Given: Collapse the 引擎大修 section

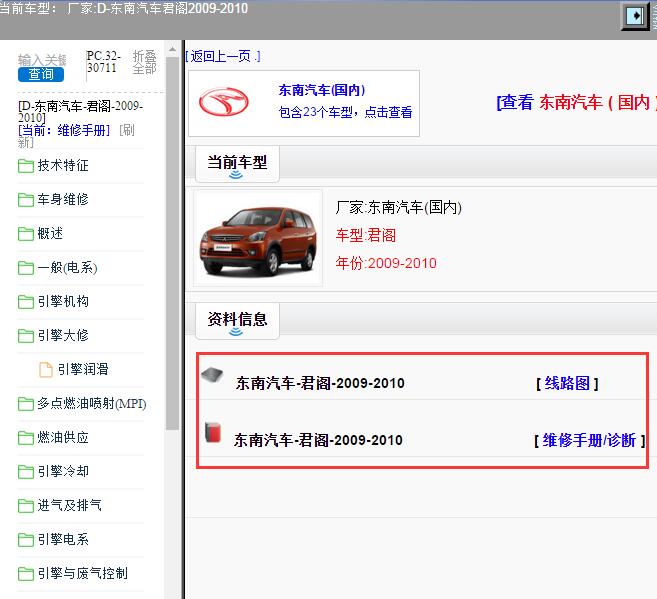Looking at the screenshot, I should tap(63, 335).
